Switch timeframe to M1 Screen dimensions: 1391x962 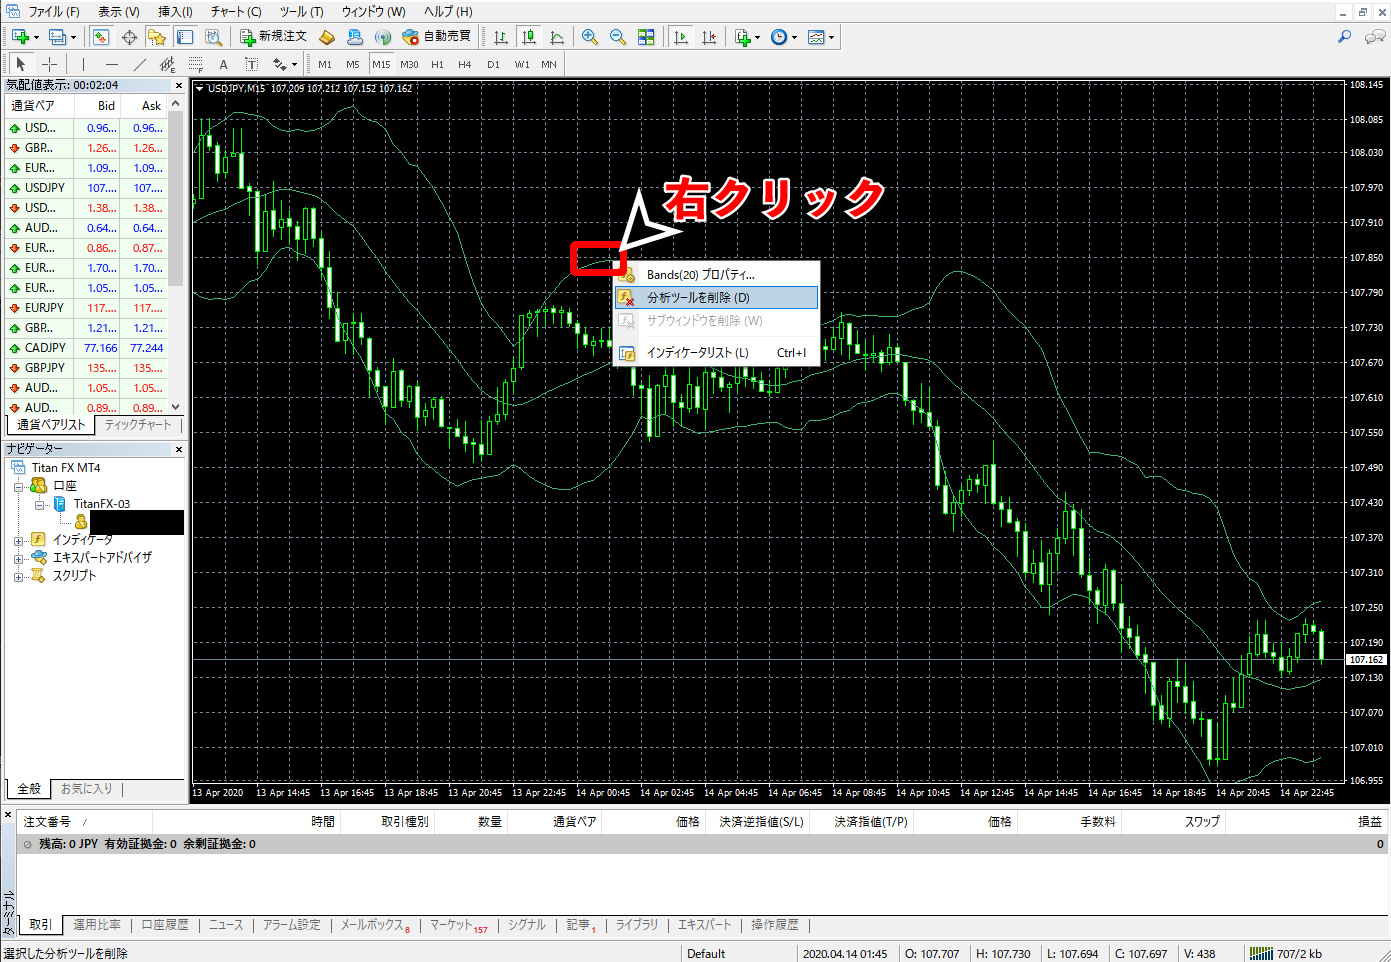(x=325, y=64)
